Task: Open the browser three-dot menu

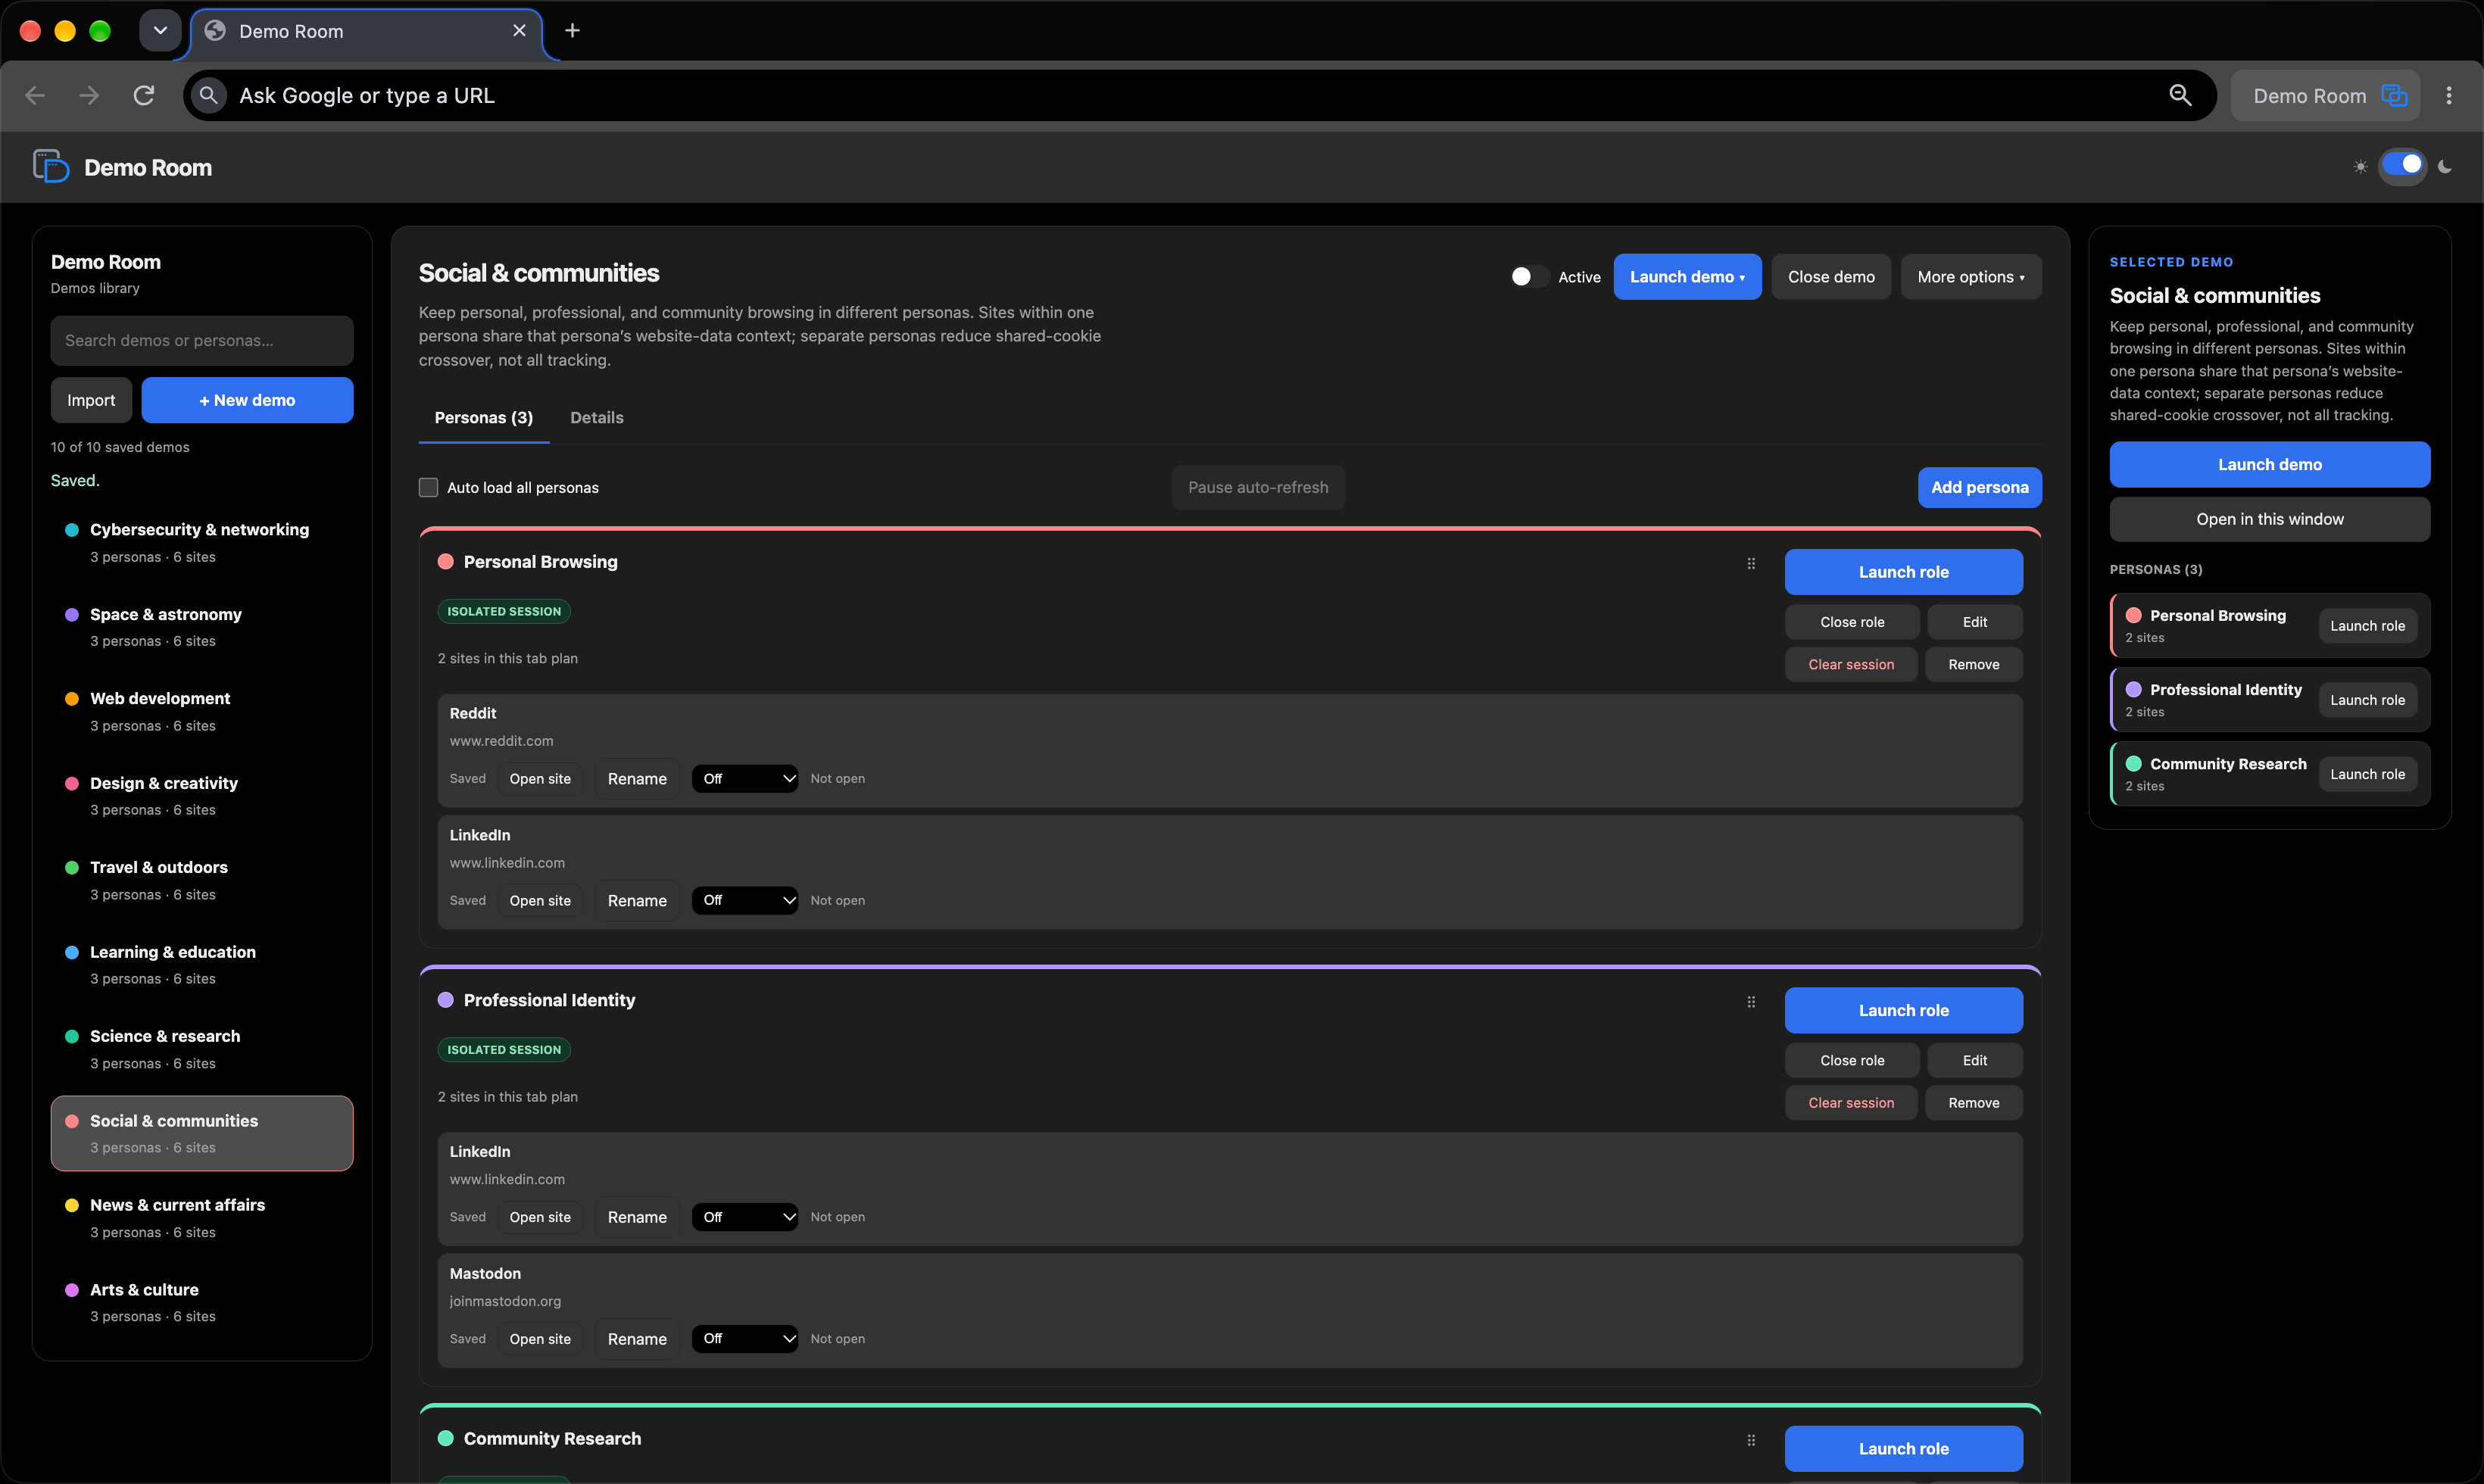Action: 2449,95
